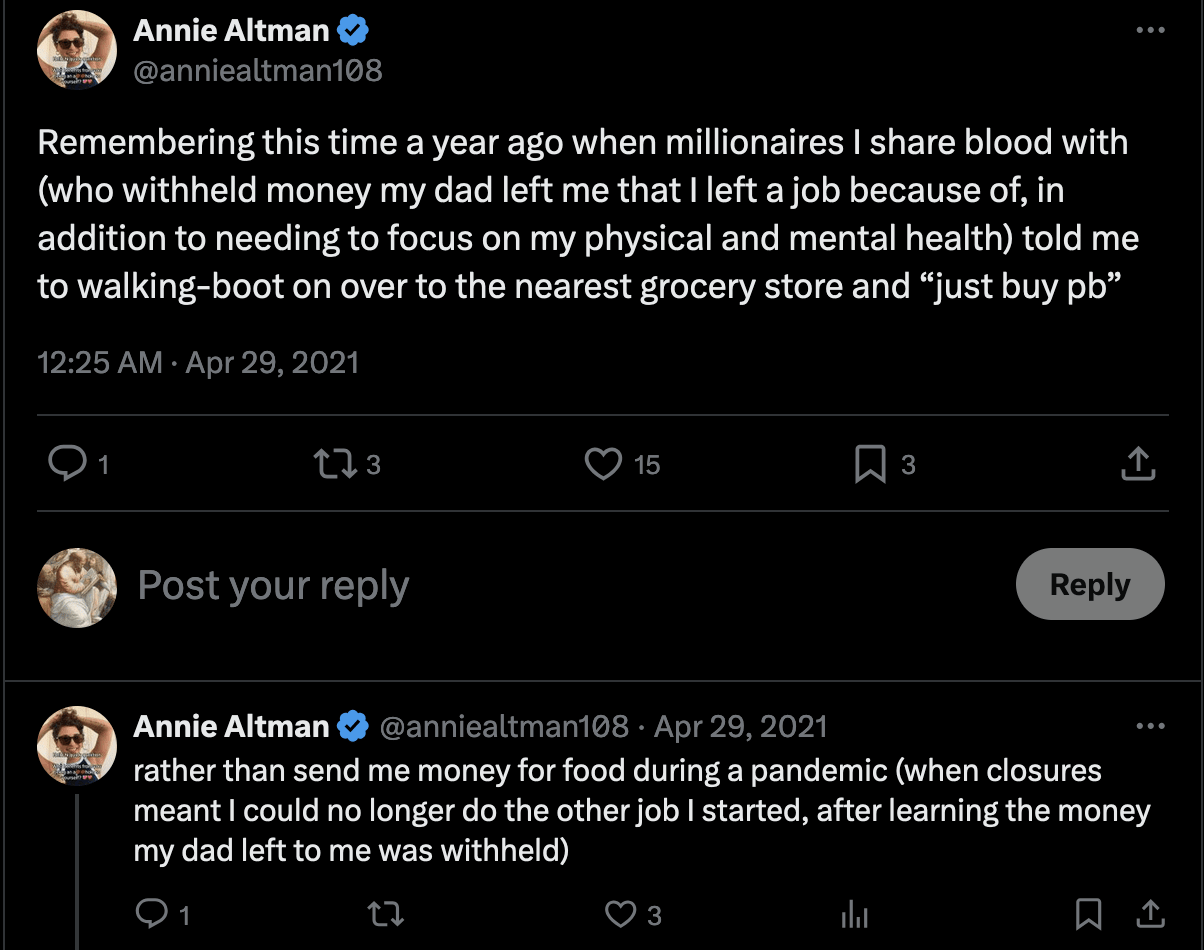Screen dimensions: 1204x950
Task: View analytics for the second tweet
Action: pos(853,913)
